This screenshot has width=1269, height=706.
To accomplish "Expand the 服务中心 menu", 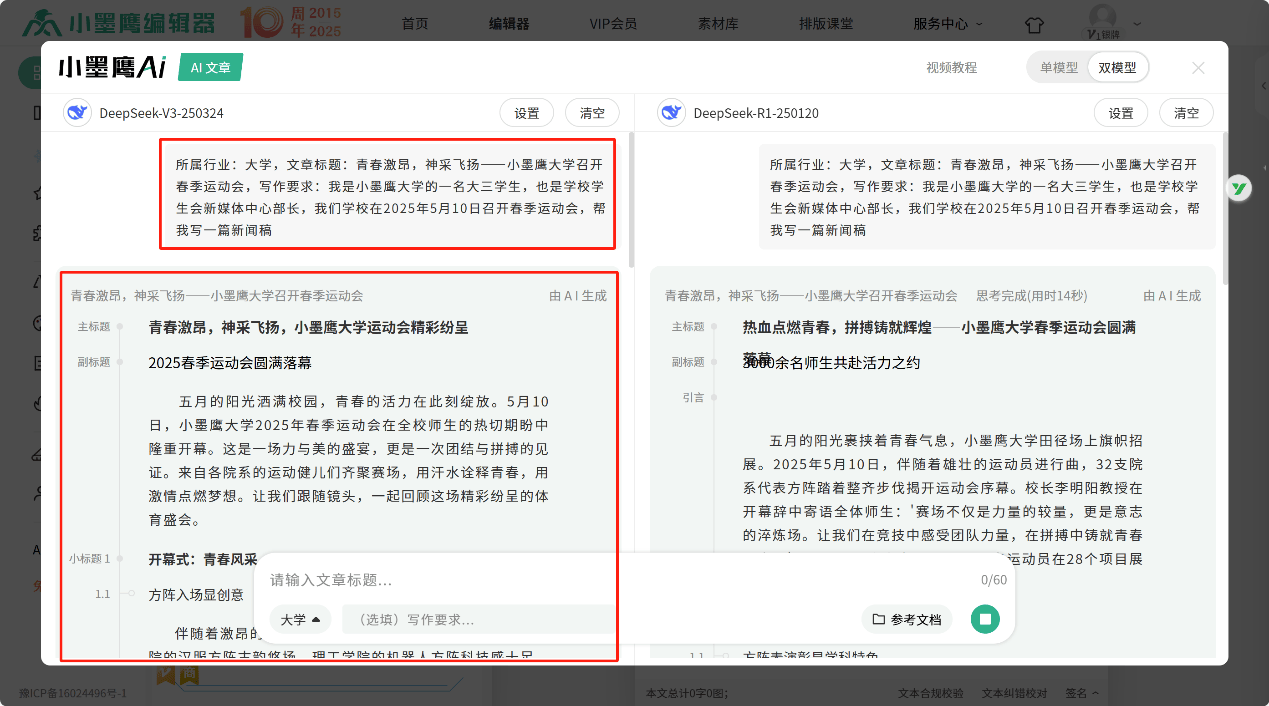I will tap(947, 23).
